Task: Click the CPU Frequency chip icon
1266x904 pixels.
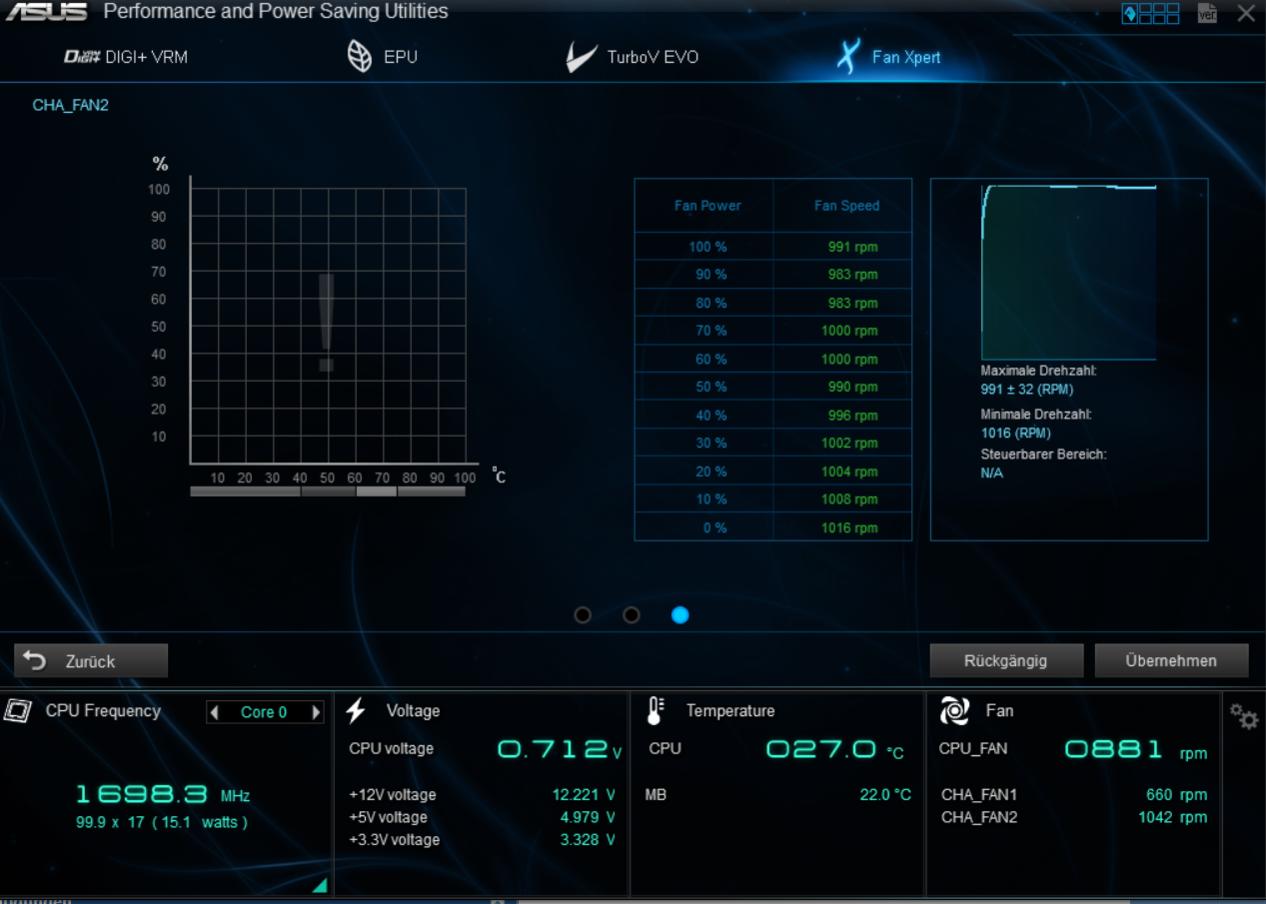Action: 18,711
